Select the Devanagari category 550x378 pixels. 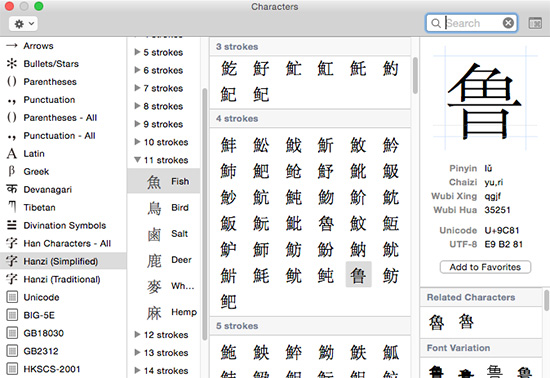(x=63, y=189)
